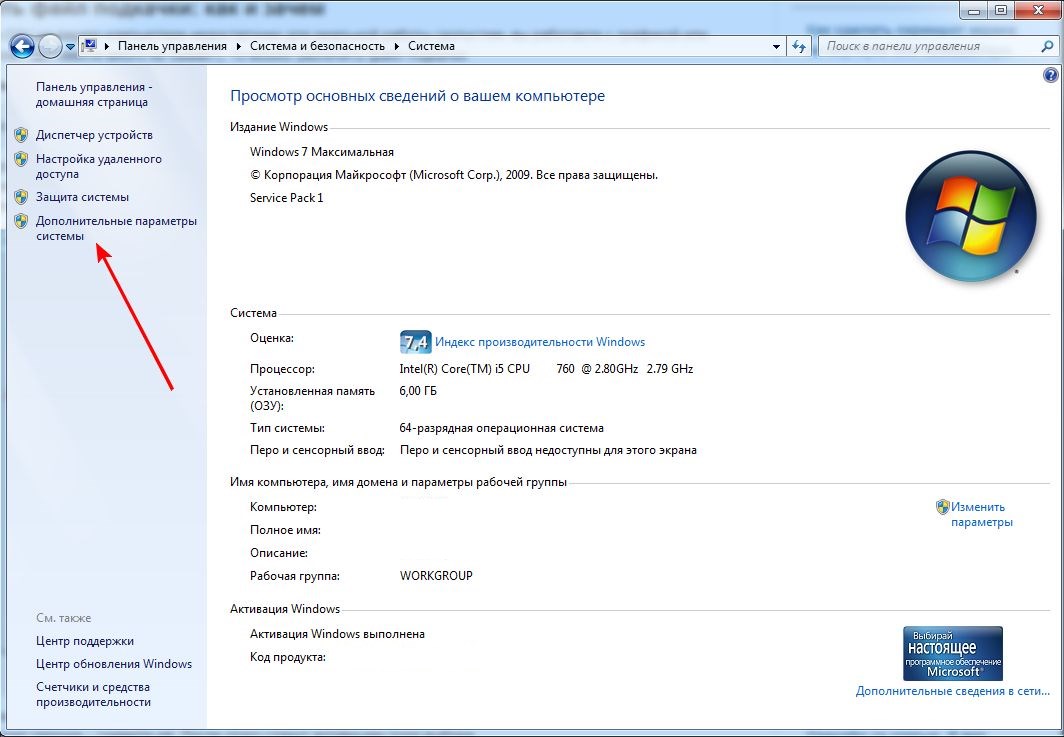This screenshot has width=1064, height=737.
Task: Expand the arrow after Панель управления breadcrumb
Action: (239, 46)
